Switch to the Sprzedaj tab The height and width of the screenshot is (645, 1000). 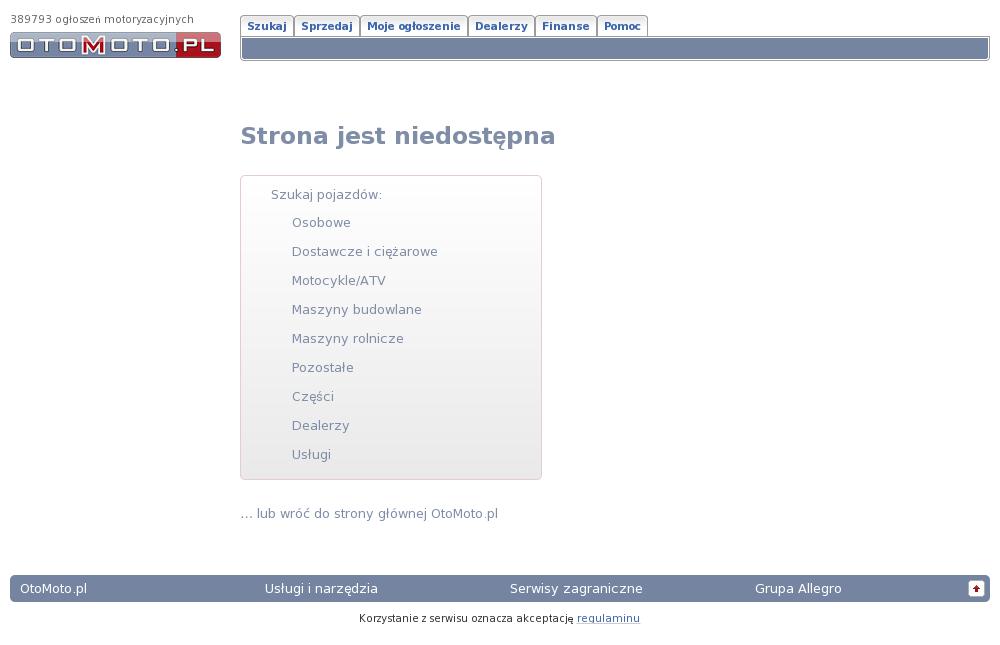326,26
